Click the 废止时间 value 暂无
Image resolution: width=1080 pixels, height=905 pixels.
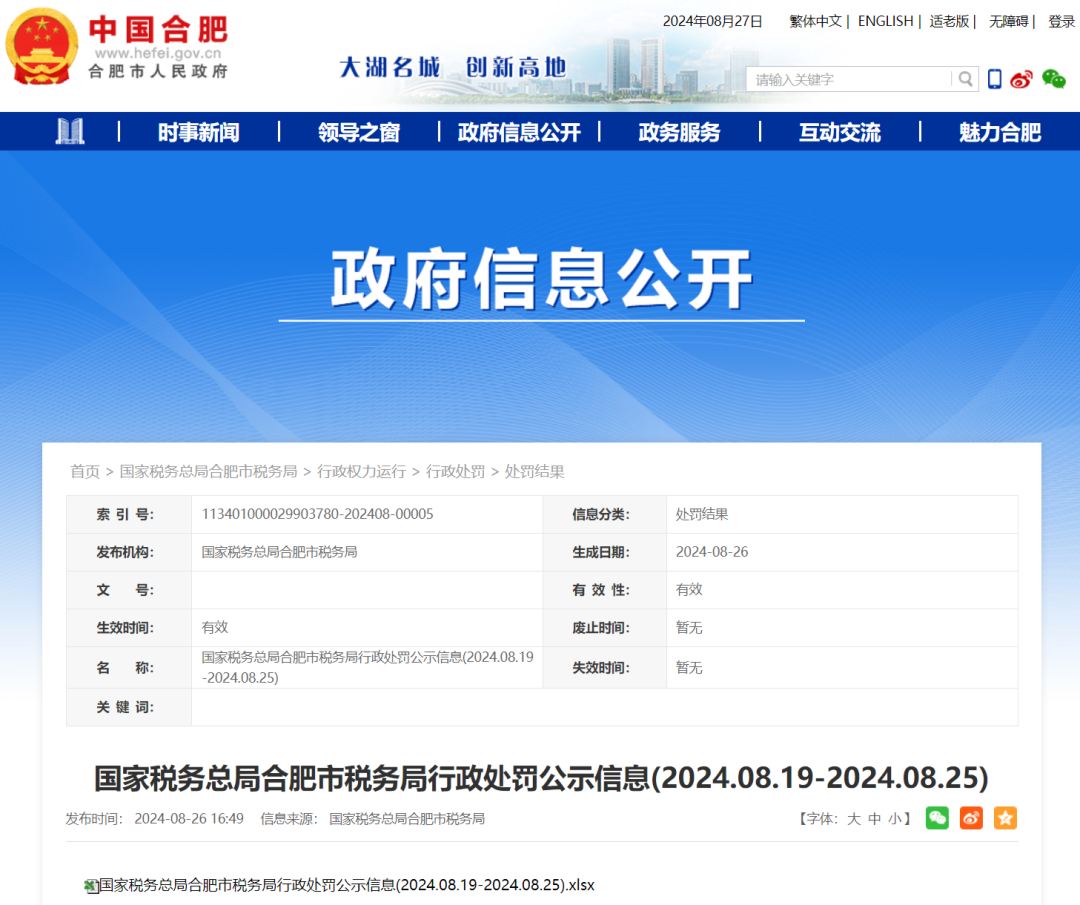[689, 628]
